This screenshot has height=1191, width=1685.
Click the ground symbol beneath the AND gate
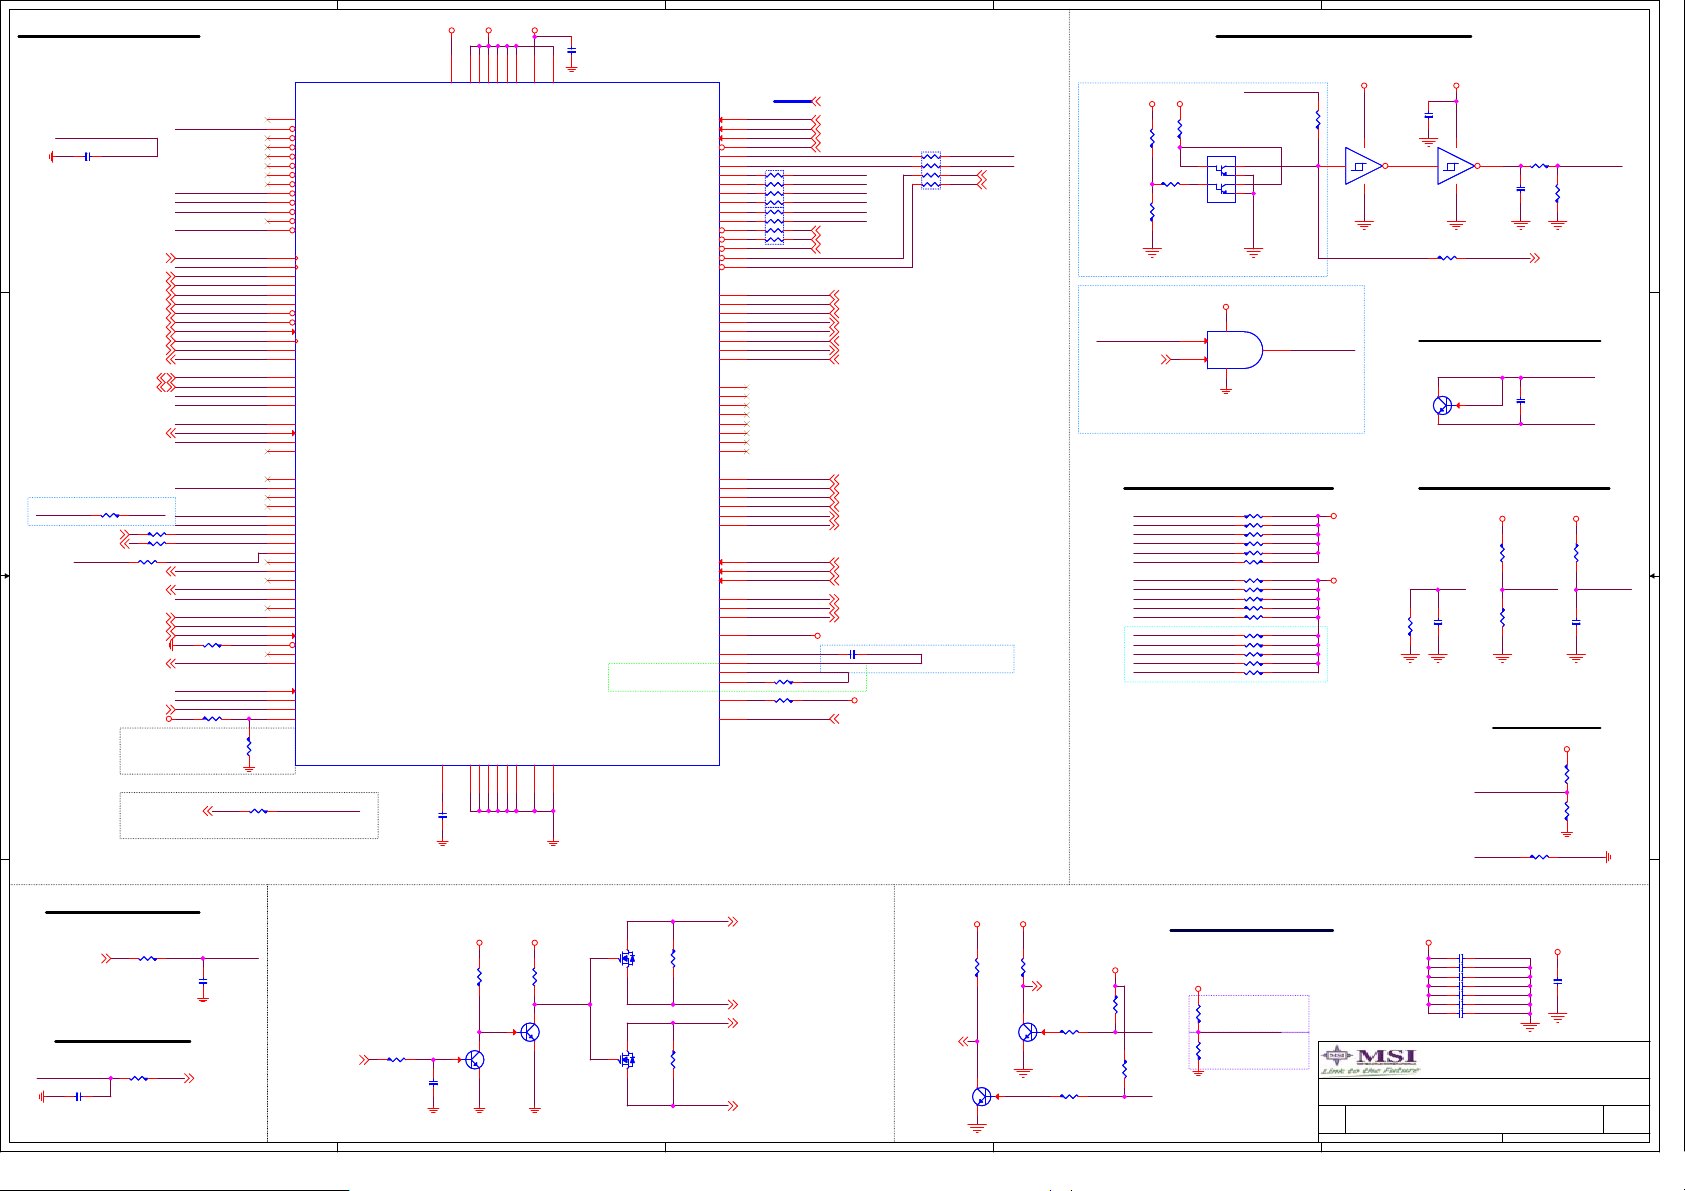tap(1226, 391)
